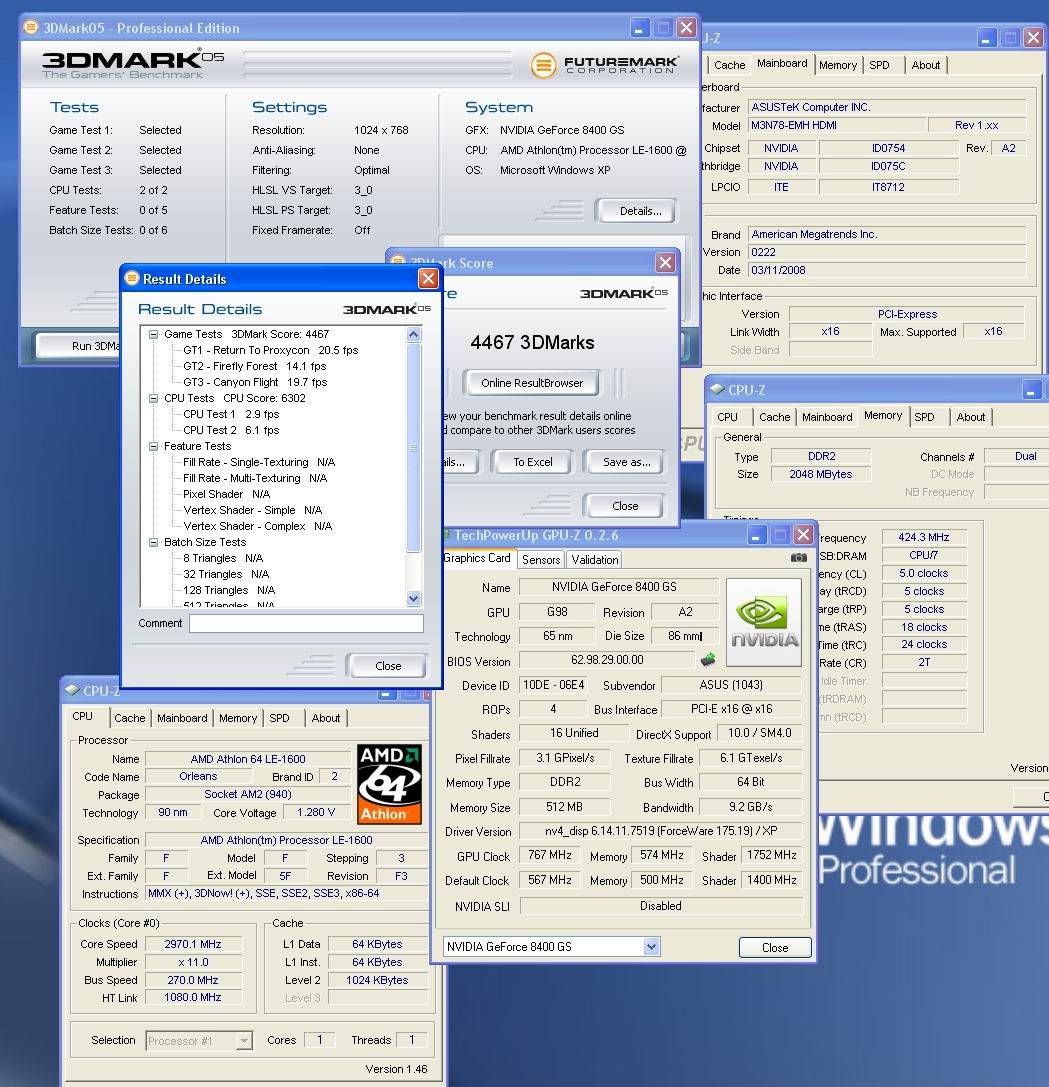1049x1087 pixels.
Task: Click the Futuremark logo in the 3DMark05 window
Action: tap(605, 65)
